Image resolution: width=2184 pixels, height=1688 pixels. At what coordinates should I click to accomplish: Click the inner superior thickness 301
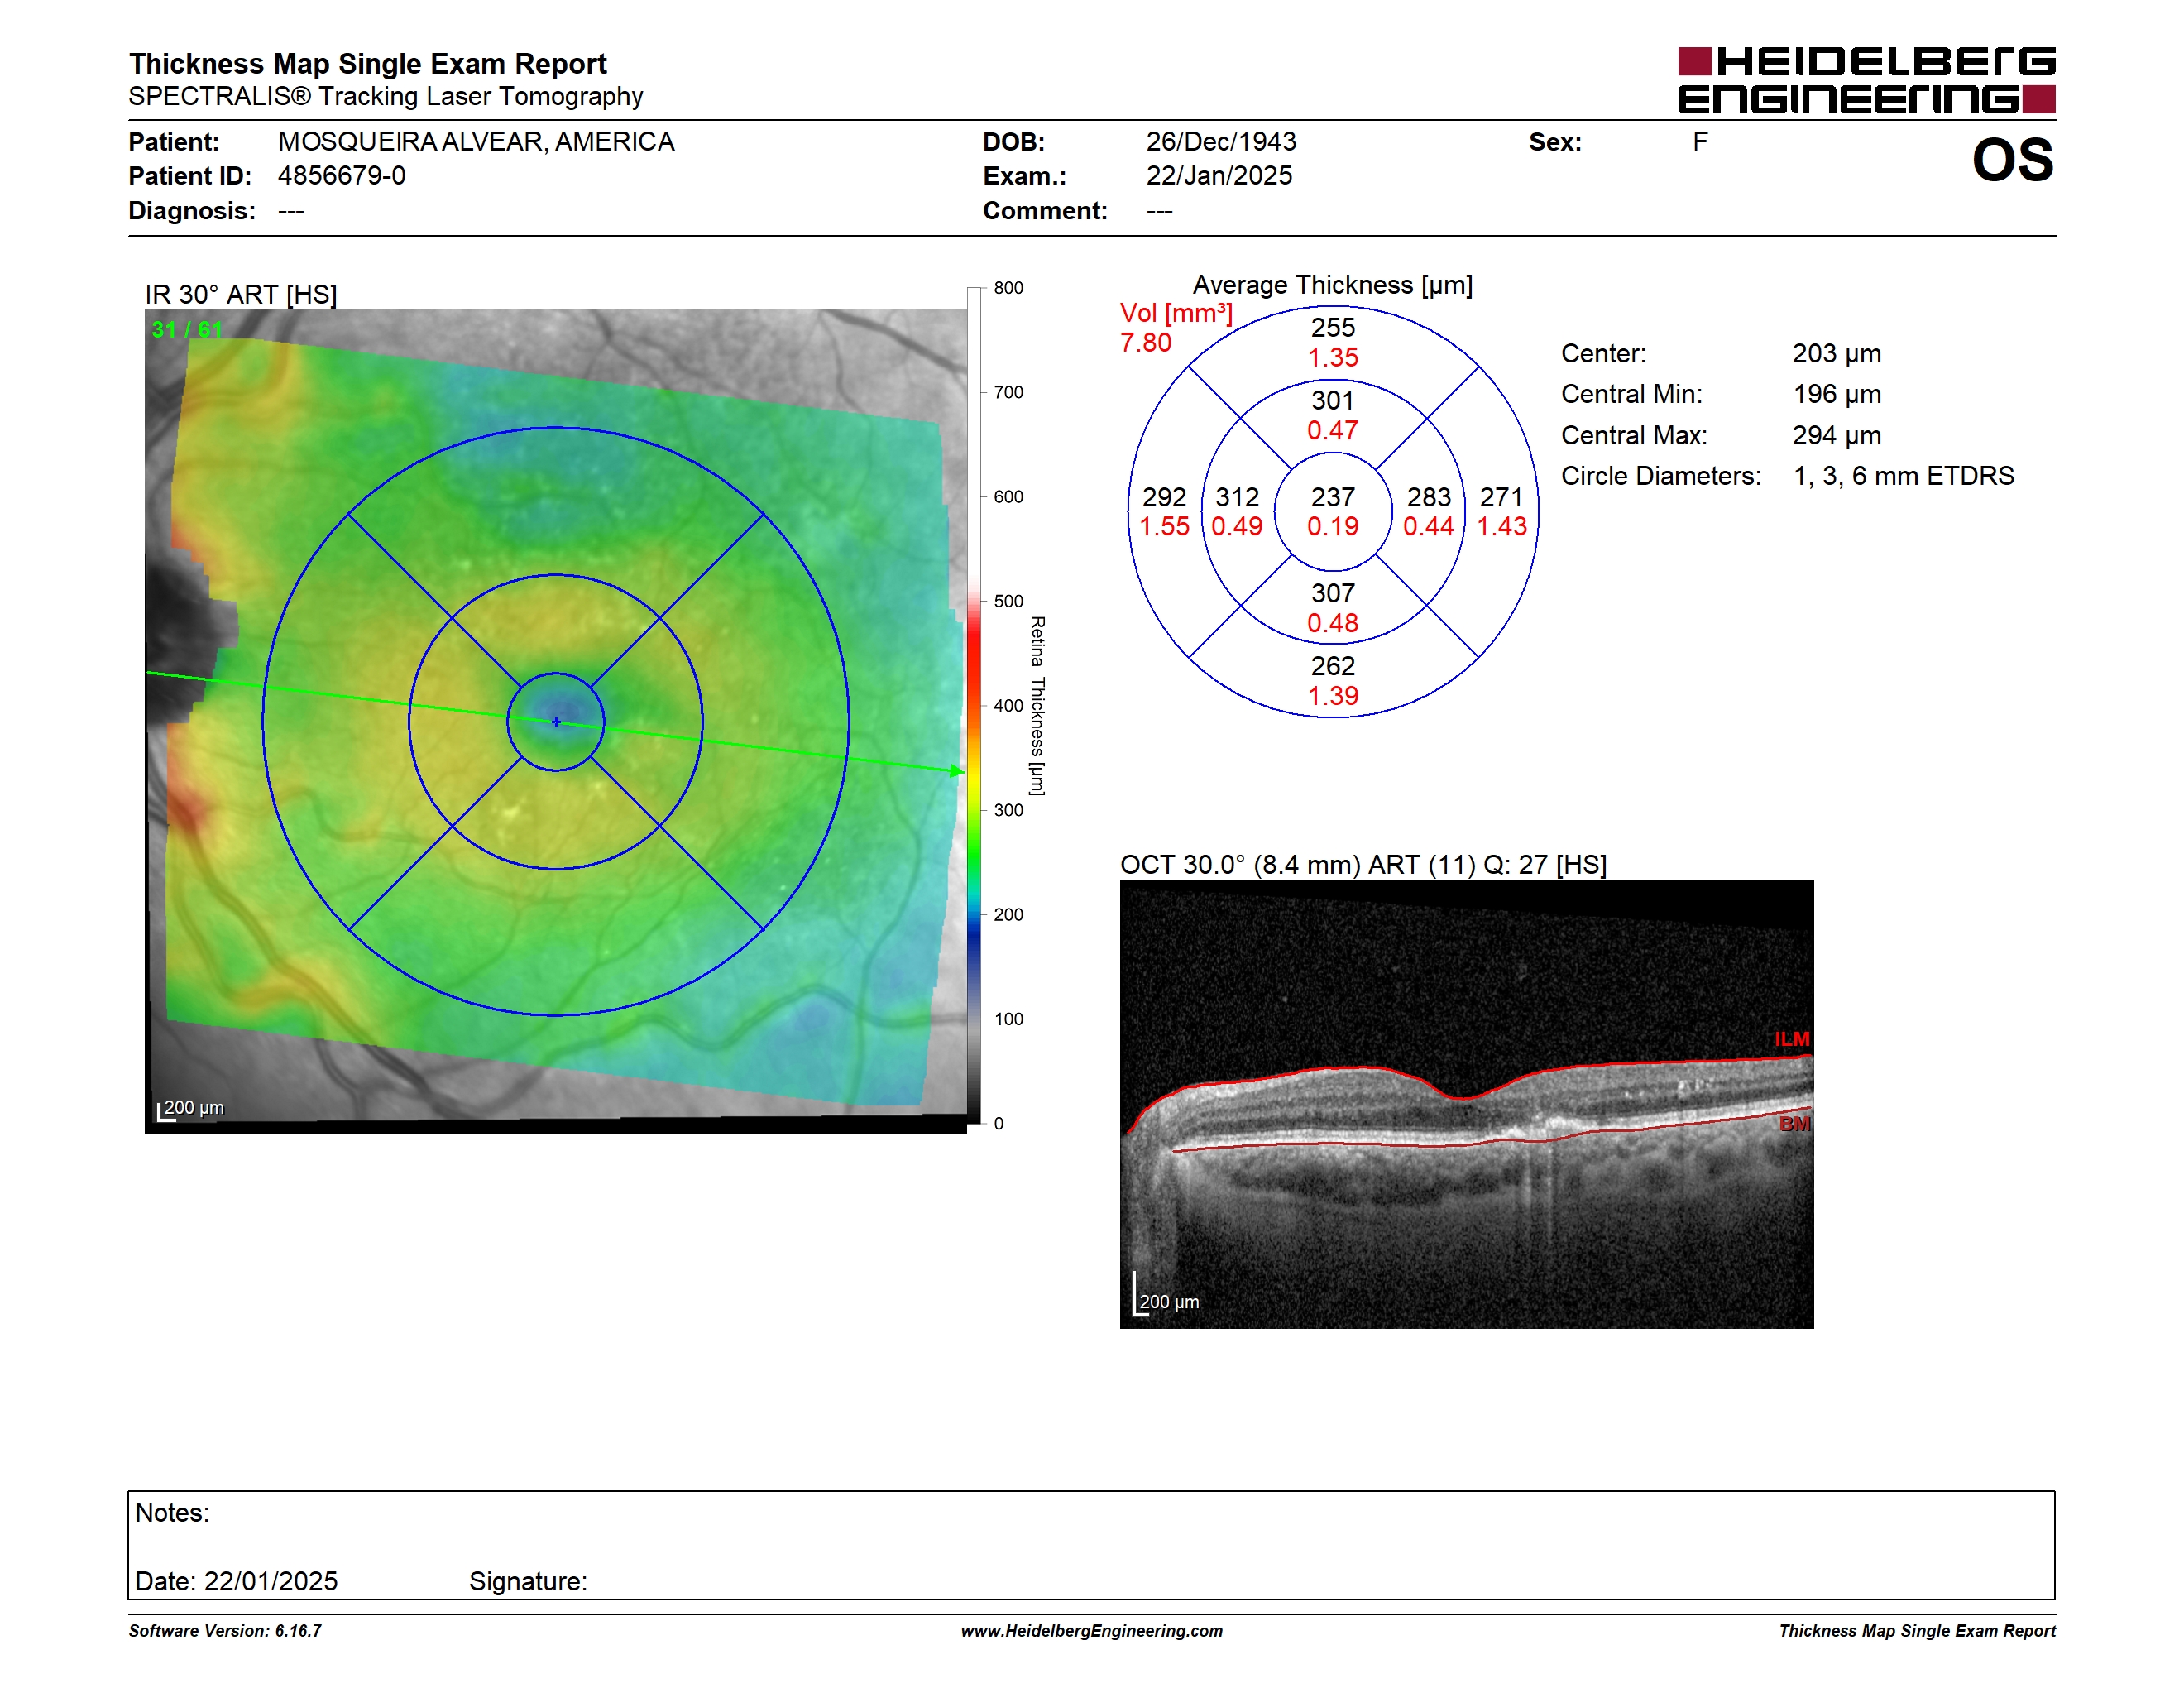[1333, 401]
